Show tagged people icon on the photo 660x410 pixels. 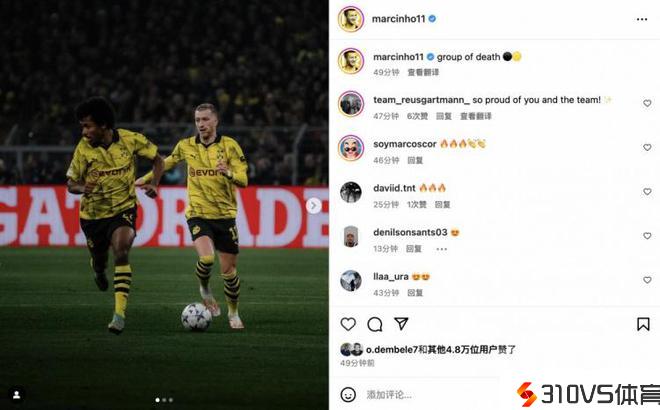click(x=17, y=394)
